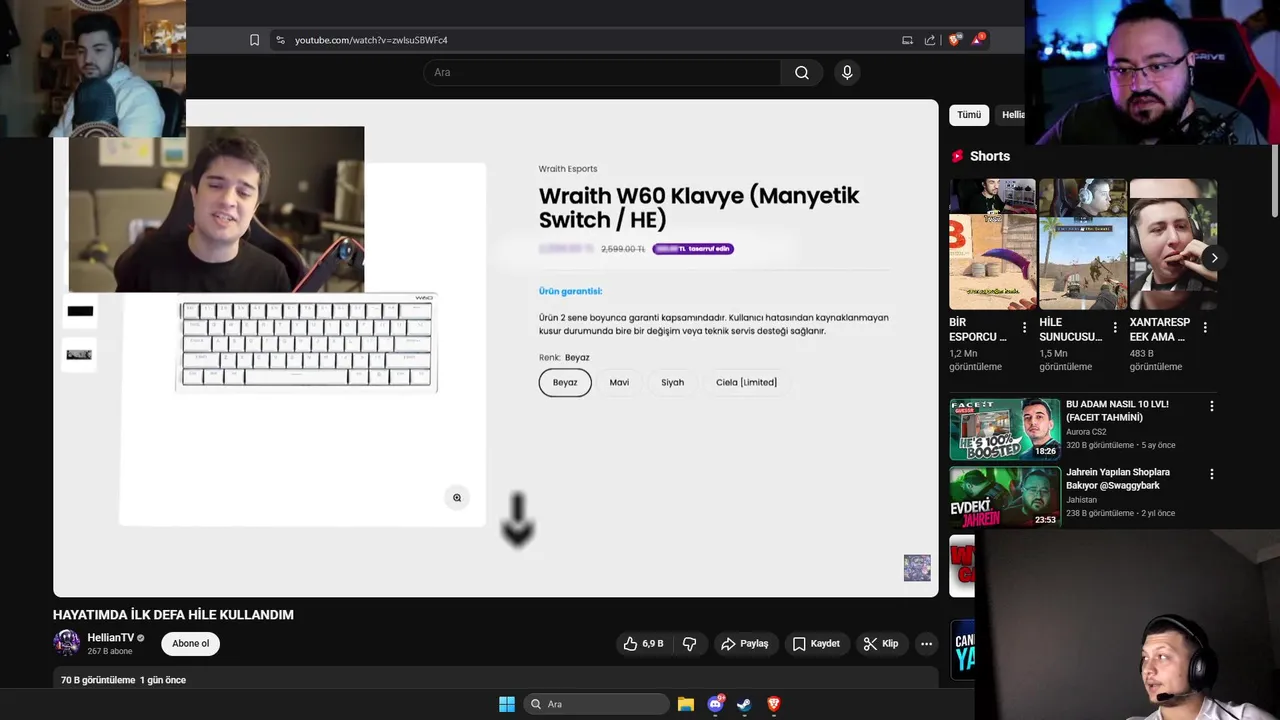The height and width of the screenshot is (720, 1280).
Task: Click the zoom magnifier on product image
Action: tap(457, 498)
